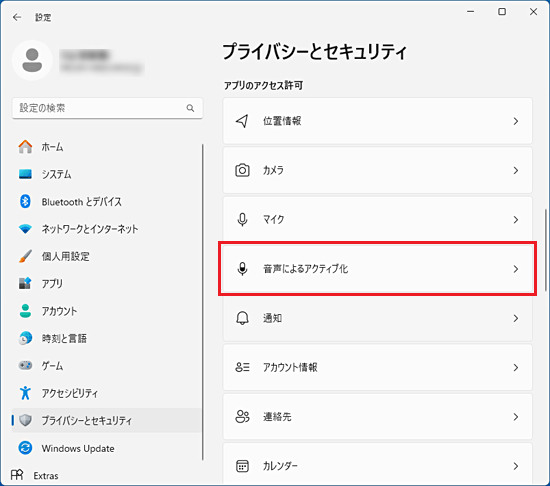Viewport: 550px width, 486px height.
Task: Click the sidebar navigation scrollbar
Action: [x=203, y=302]
